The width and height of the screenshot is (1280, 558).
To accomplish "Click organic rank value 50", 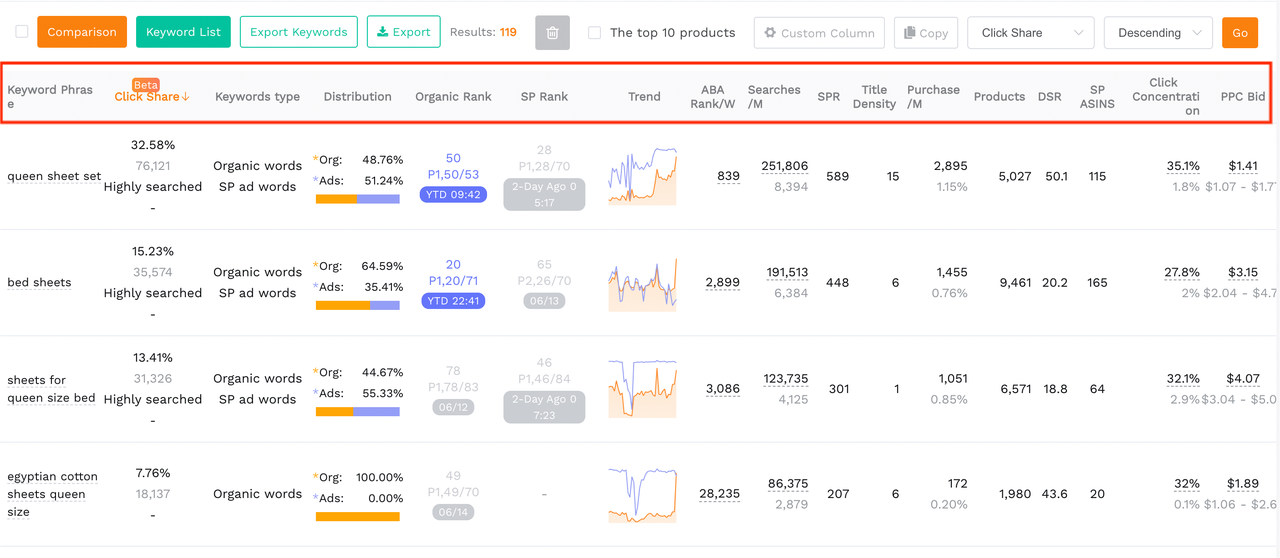I will tap(453, 158).
